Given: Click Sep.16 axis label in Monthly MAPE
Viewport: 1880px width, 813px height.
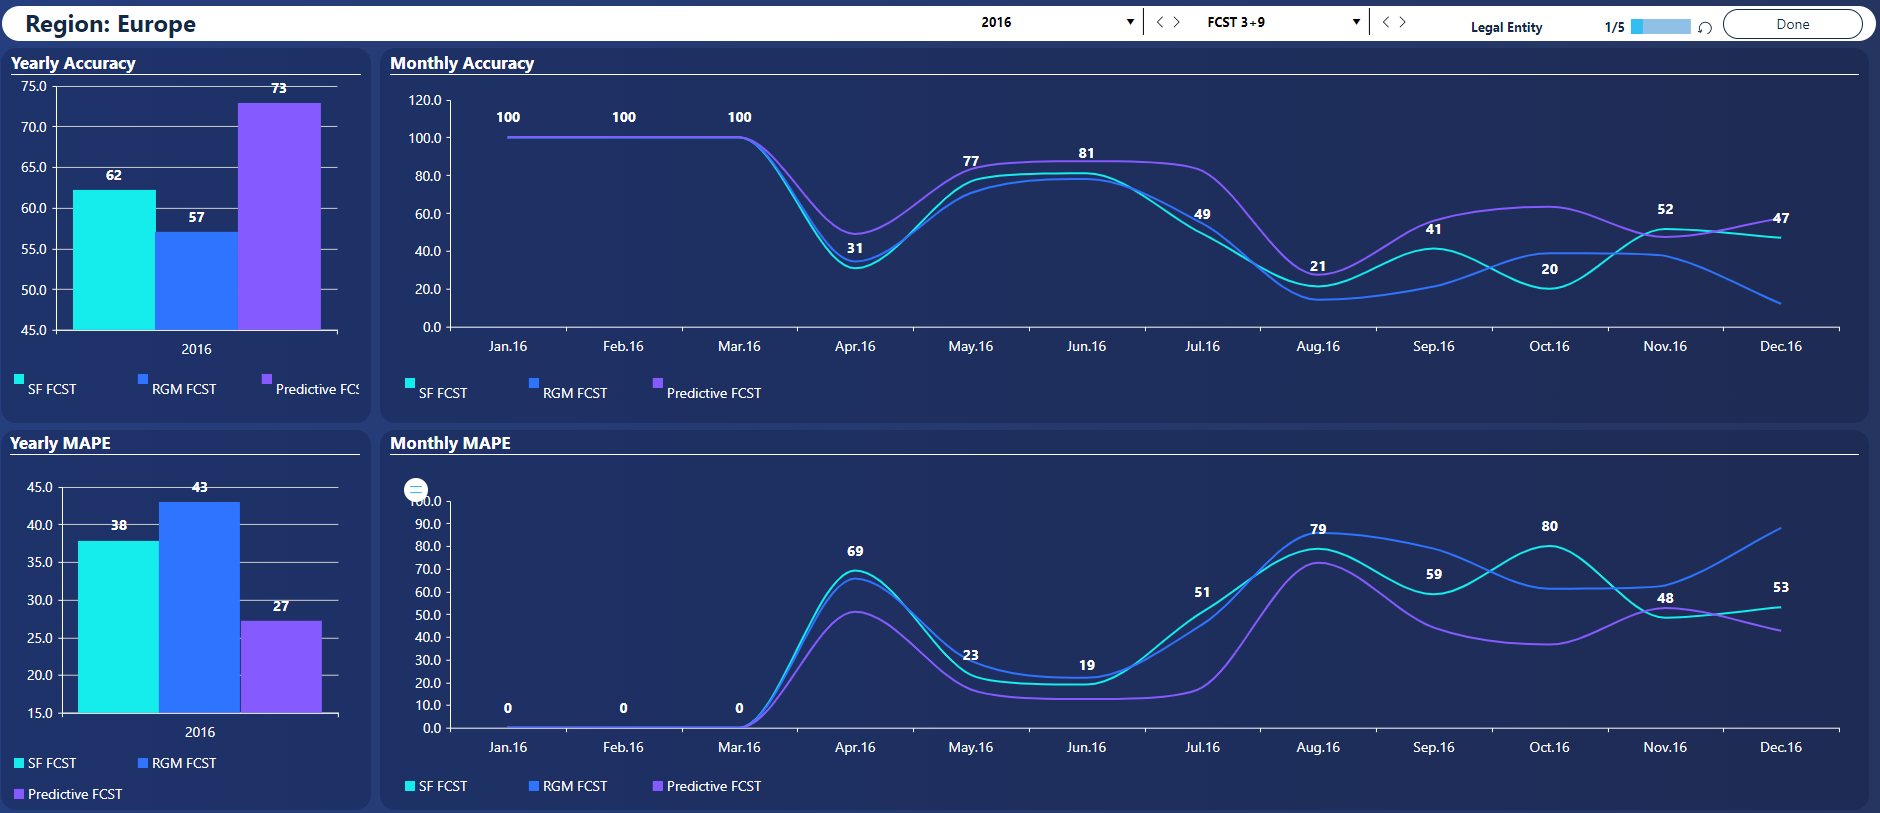Looking at the screenshot, I should 1434,747.
